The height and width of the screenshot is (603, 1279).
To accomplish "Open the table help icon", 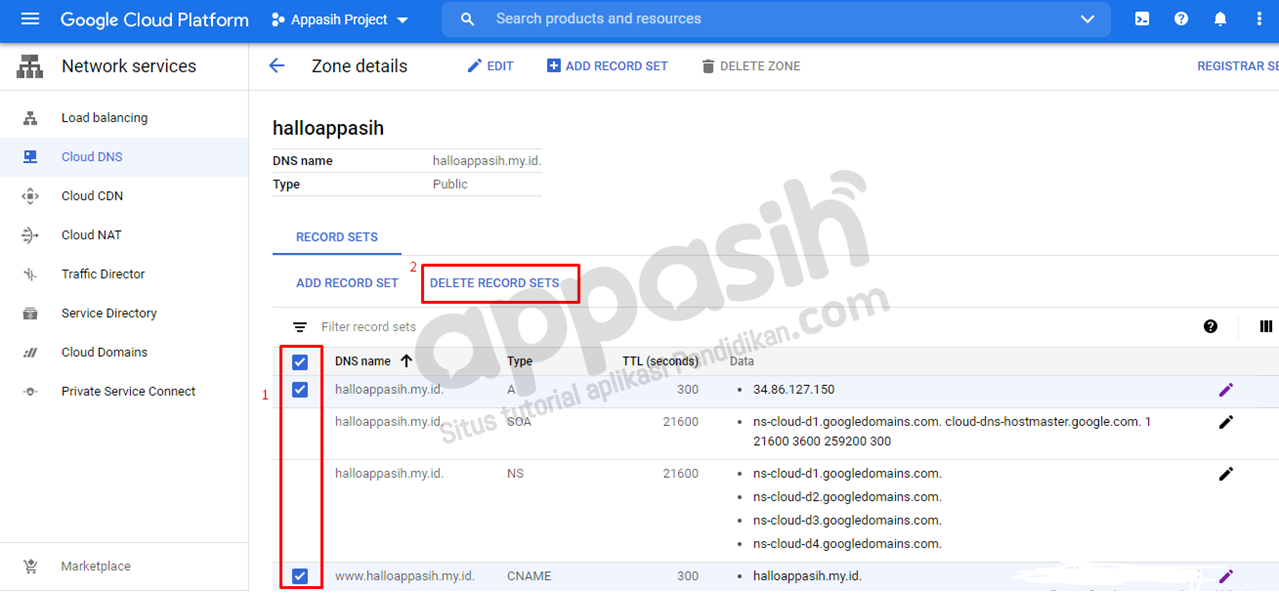I will (x=1211, y=326).
